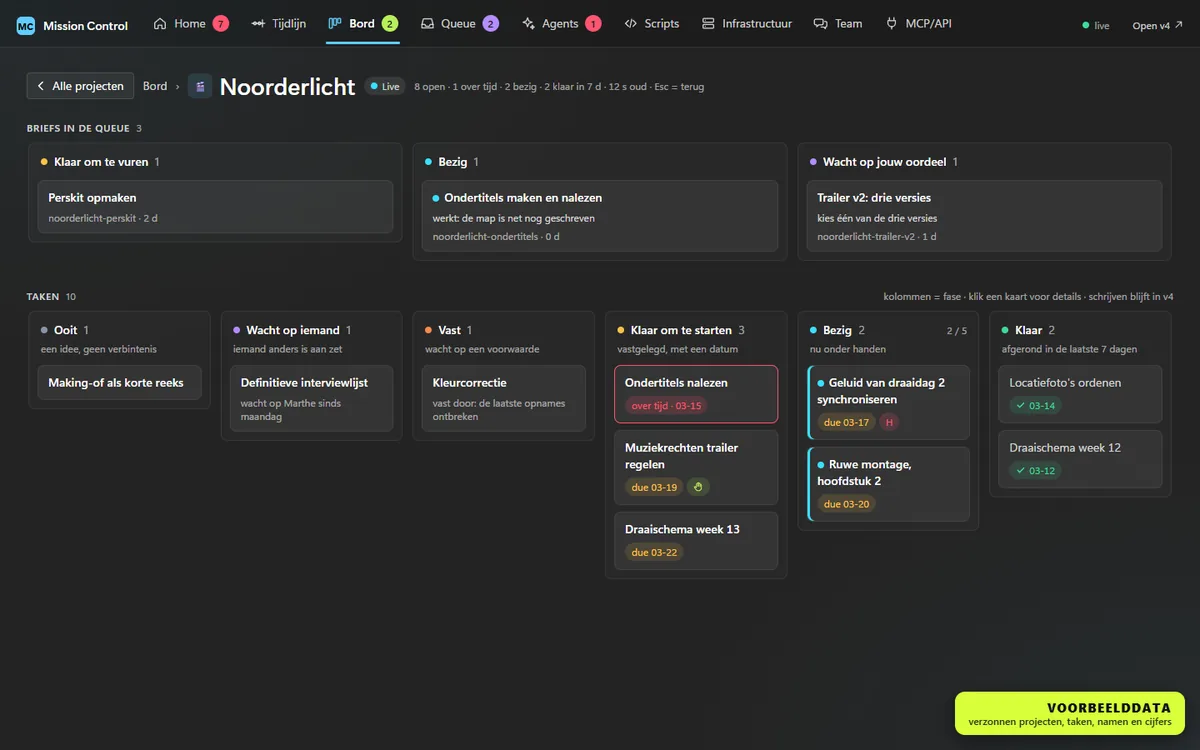Image resolution: width=1200 pixels, height=750 pixels.
Task: Open the Kleurcorrectie task card
Action: pyautogui.click(x=504, y=398)
